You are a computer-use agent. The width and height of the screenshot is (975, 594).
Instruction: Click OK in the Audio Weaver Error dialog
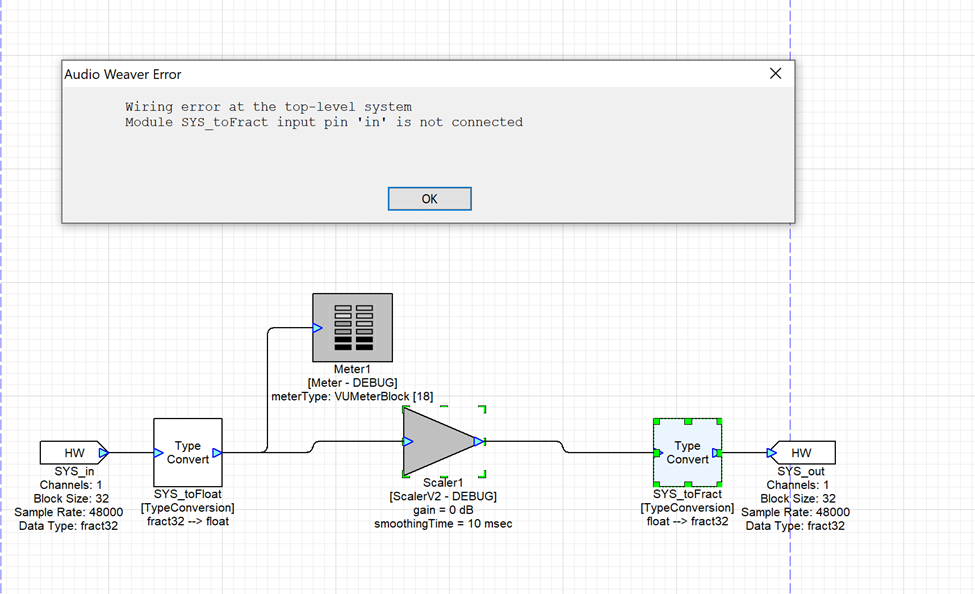[429, 198]
